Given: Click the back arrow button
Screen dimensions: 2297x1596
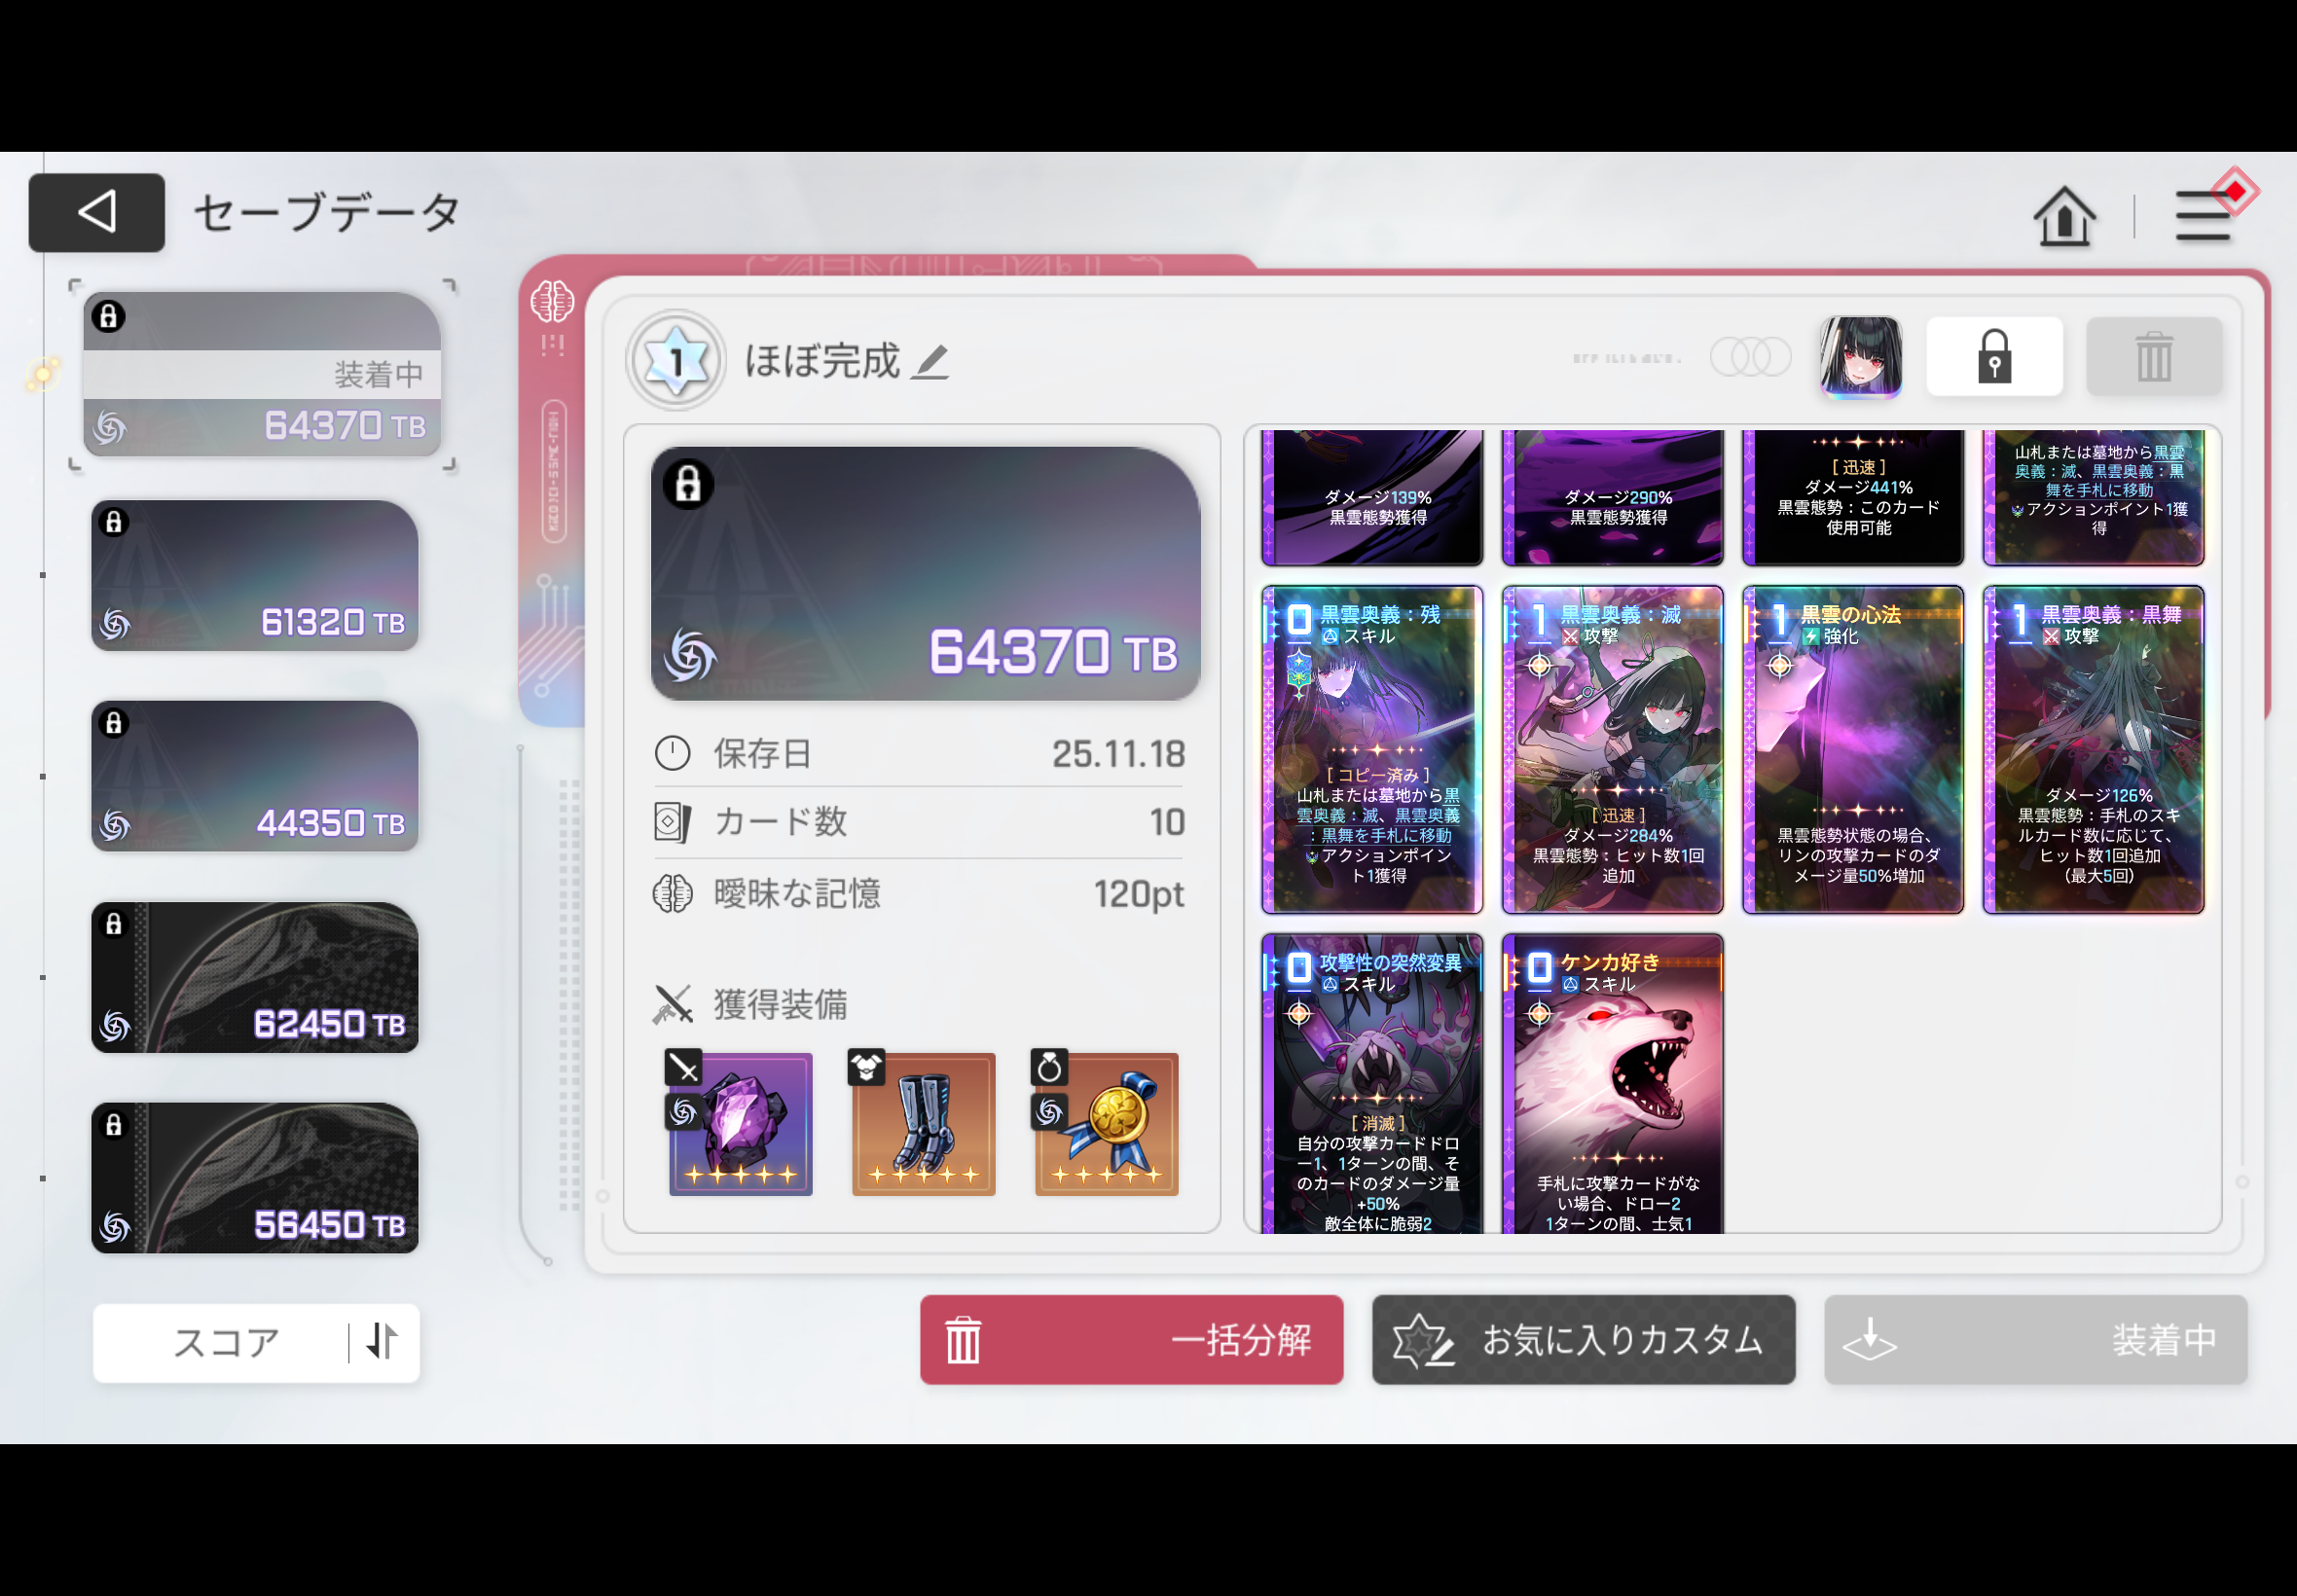Looking at the screenshot, I should (97, 212).
